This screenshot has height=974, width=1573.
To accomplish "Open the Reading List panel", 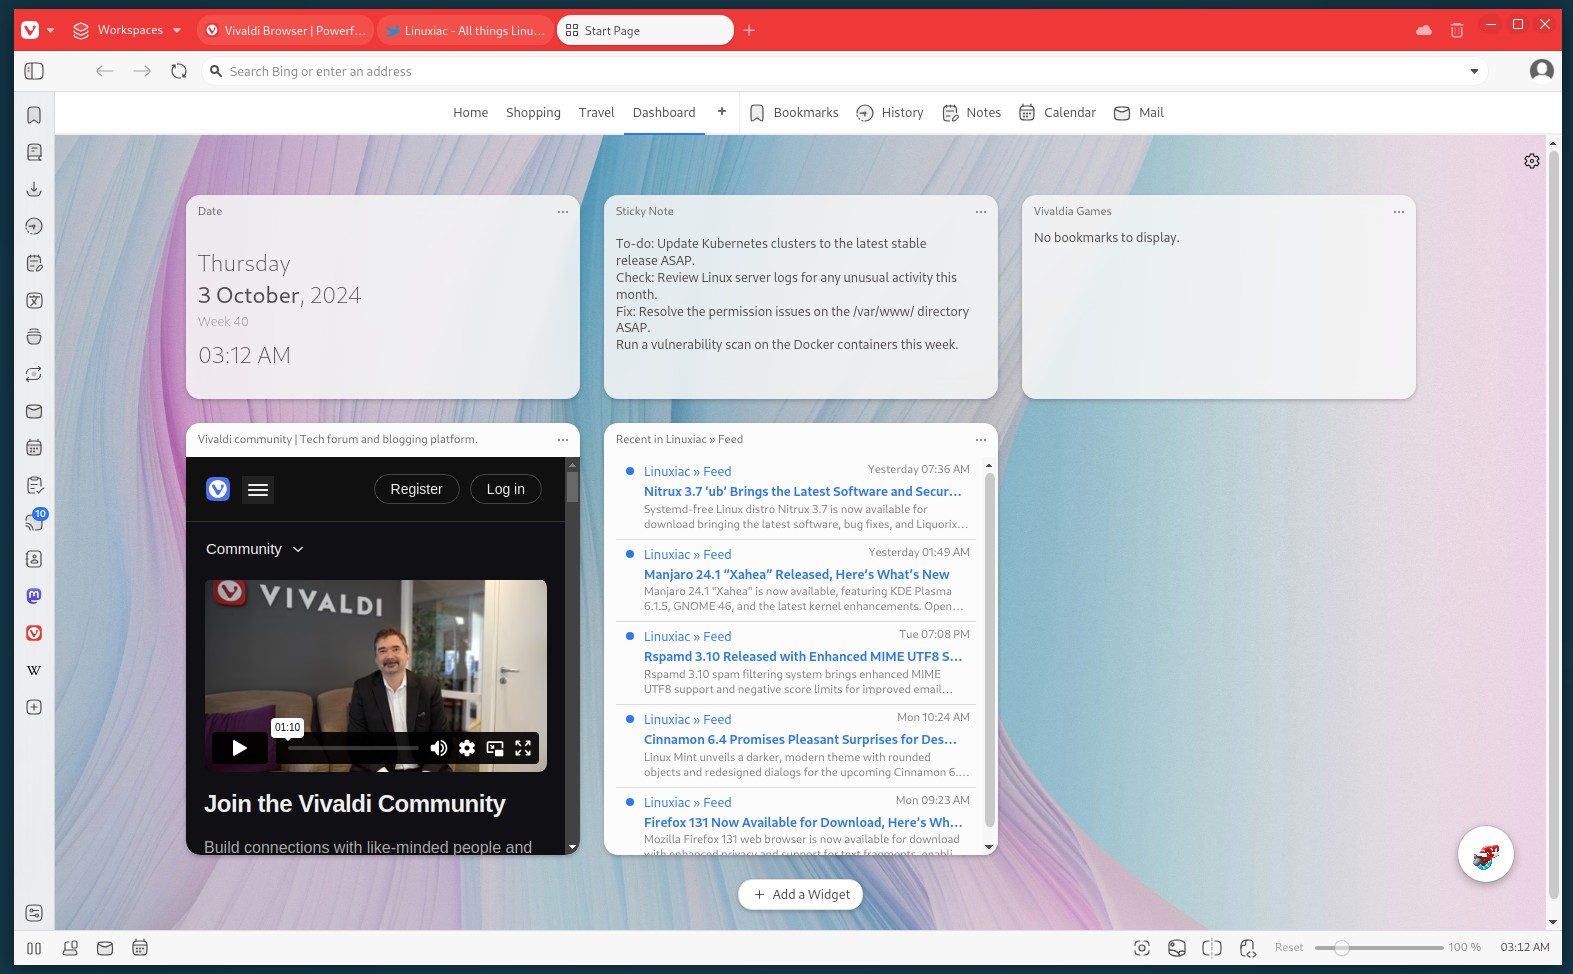I will (34, 152).
